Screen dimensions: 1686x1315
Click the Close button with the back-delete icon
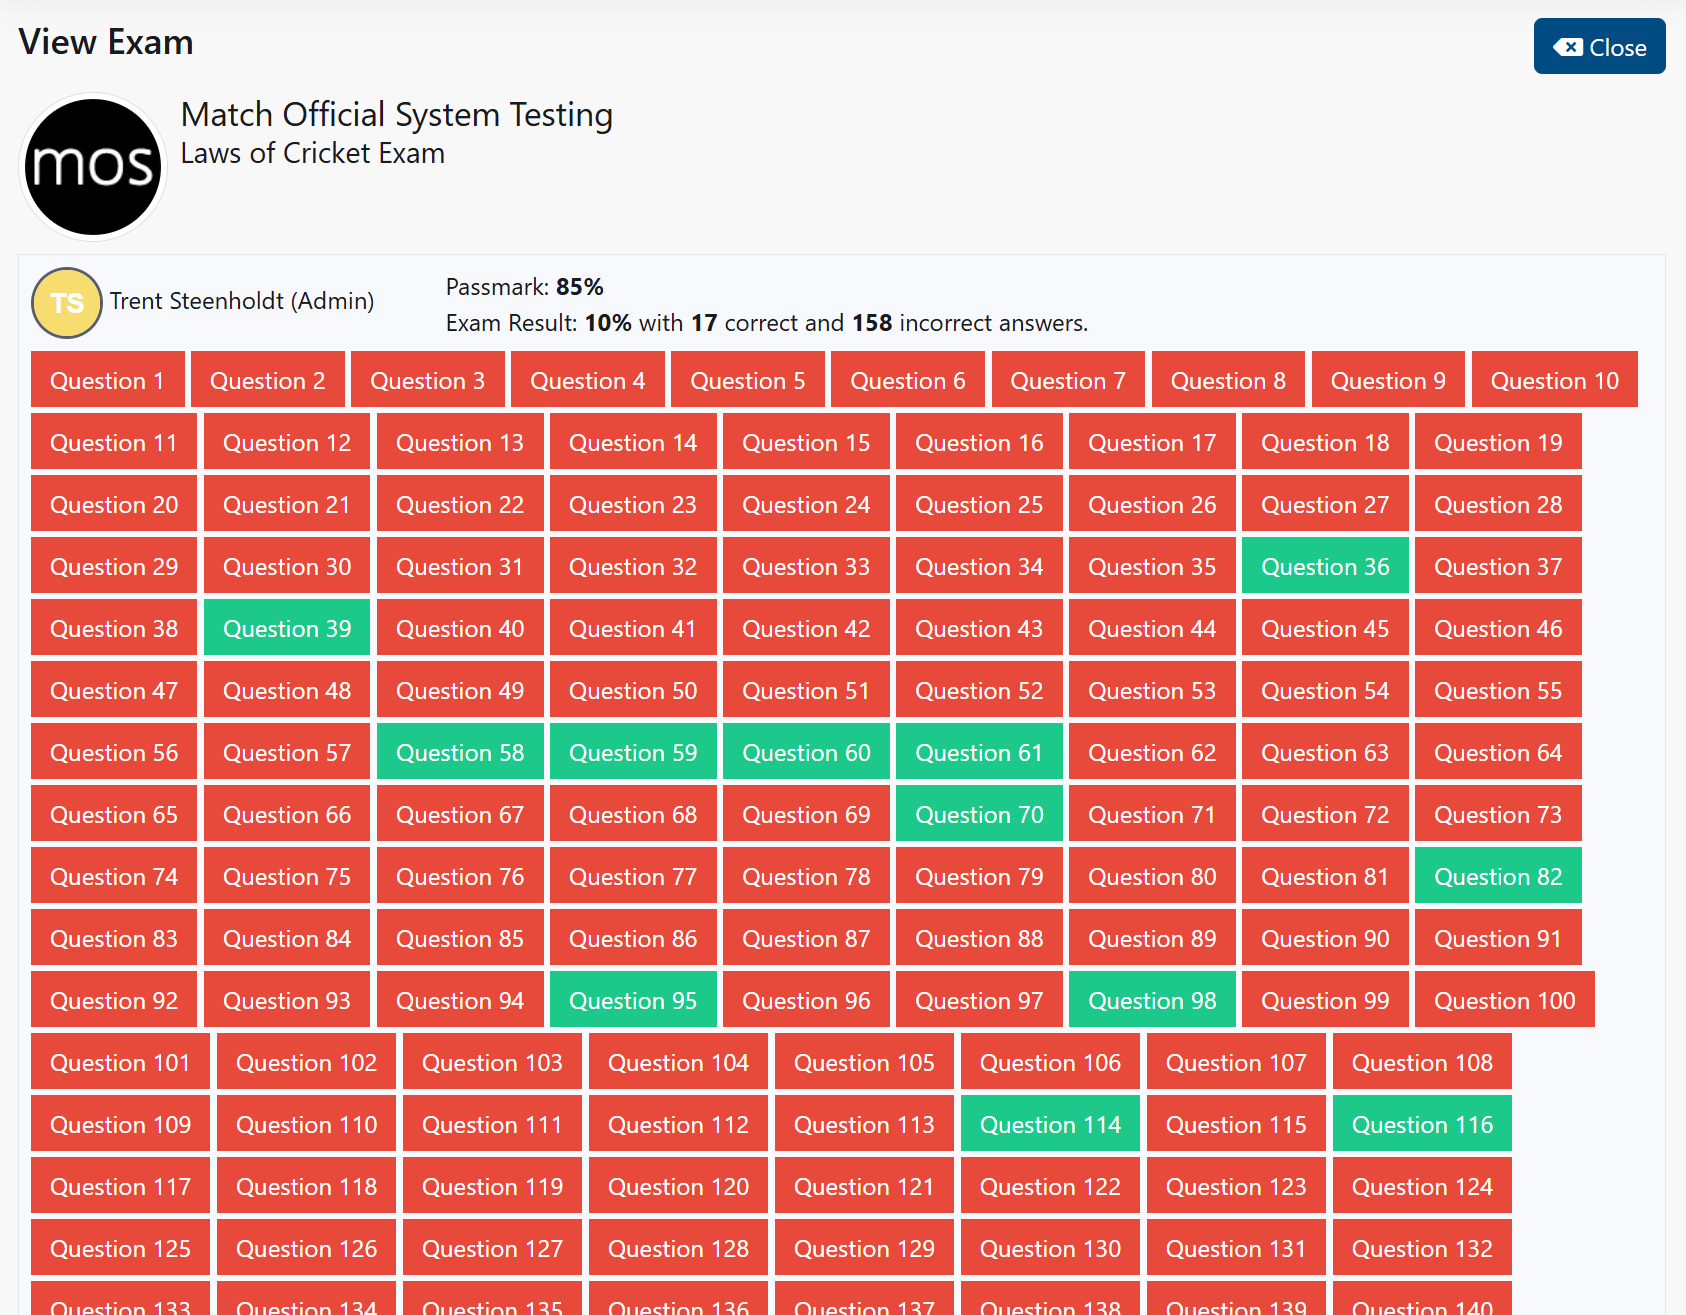tap(1598, 46)
